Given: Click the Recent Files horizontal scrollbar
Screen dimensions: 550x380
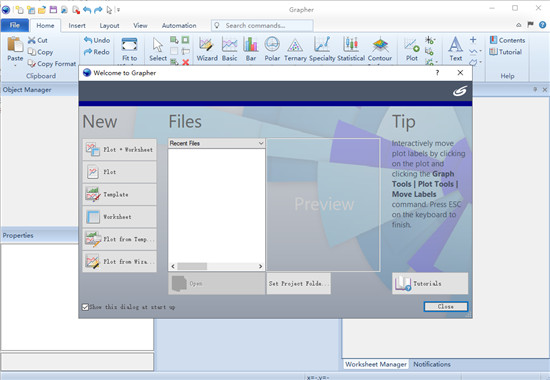Looking at the screenshot, I should [216, 266].
